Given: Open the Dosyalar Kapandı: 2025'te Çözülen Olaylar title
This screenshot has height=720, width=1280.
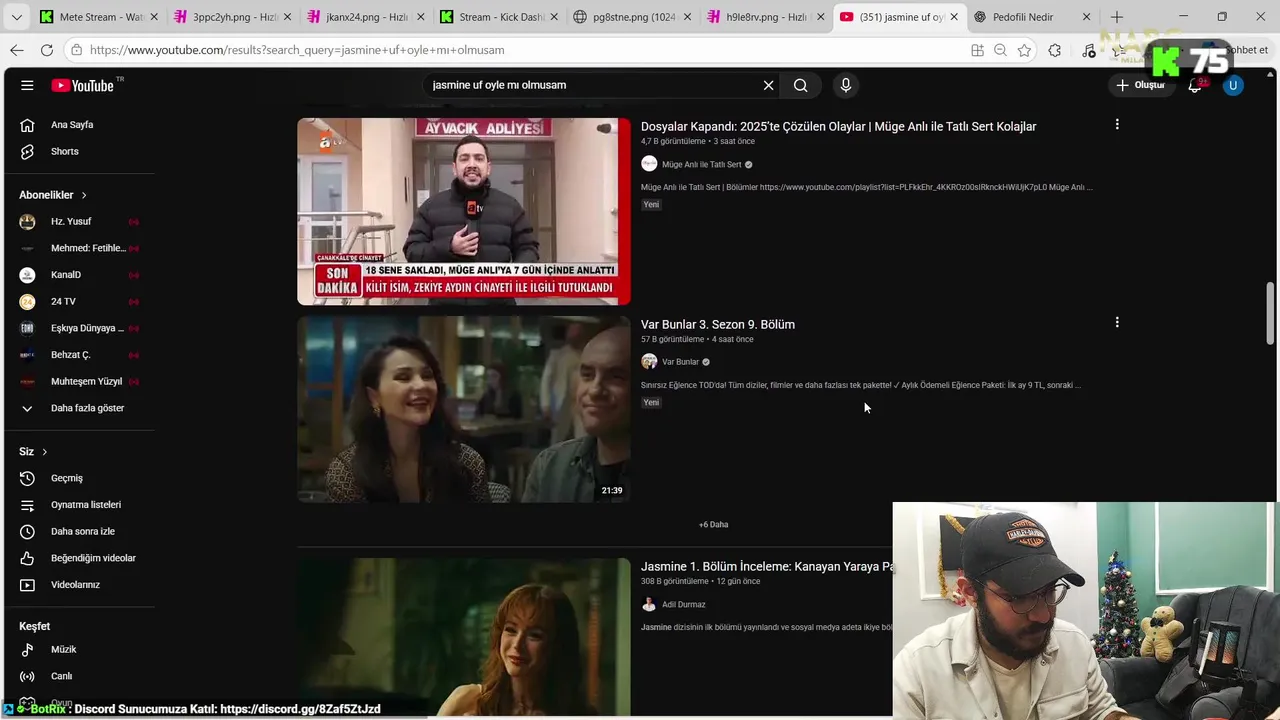Looking at the screenshot, I should (838, 126).
